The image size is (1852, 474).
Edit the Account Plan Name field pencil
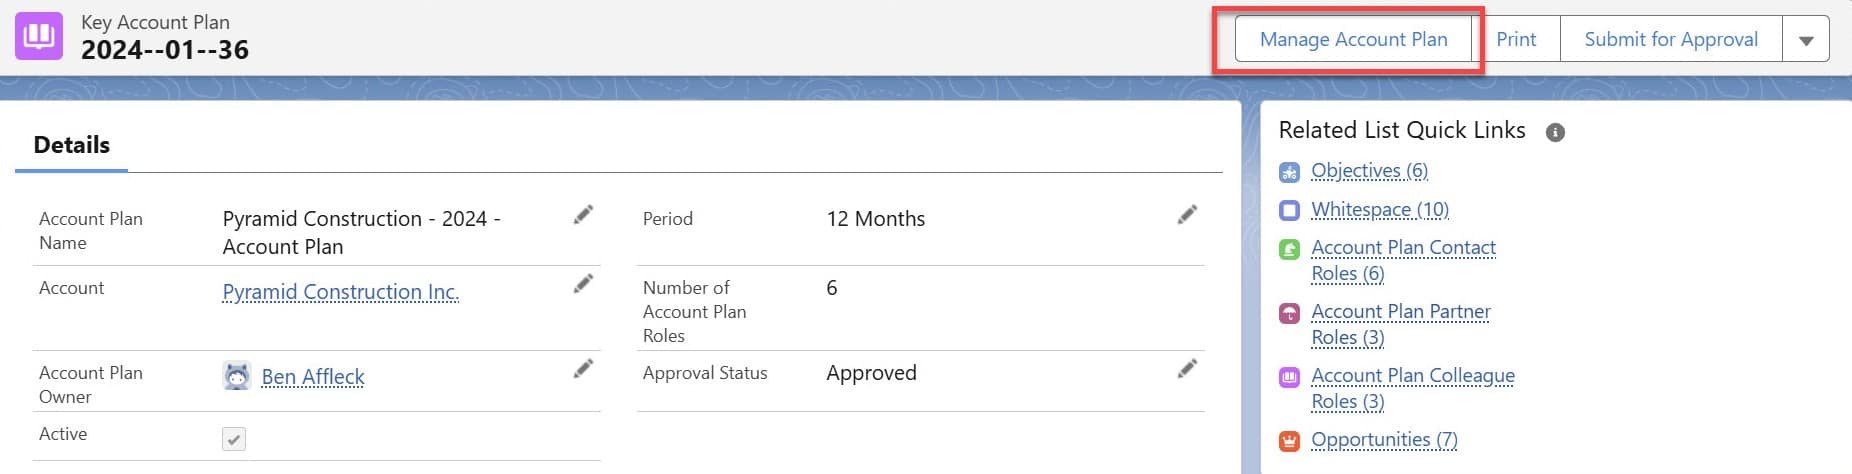click(583, 215)
